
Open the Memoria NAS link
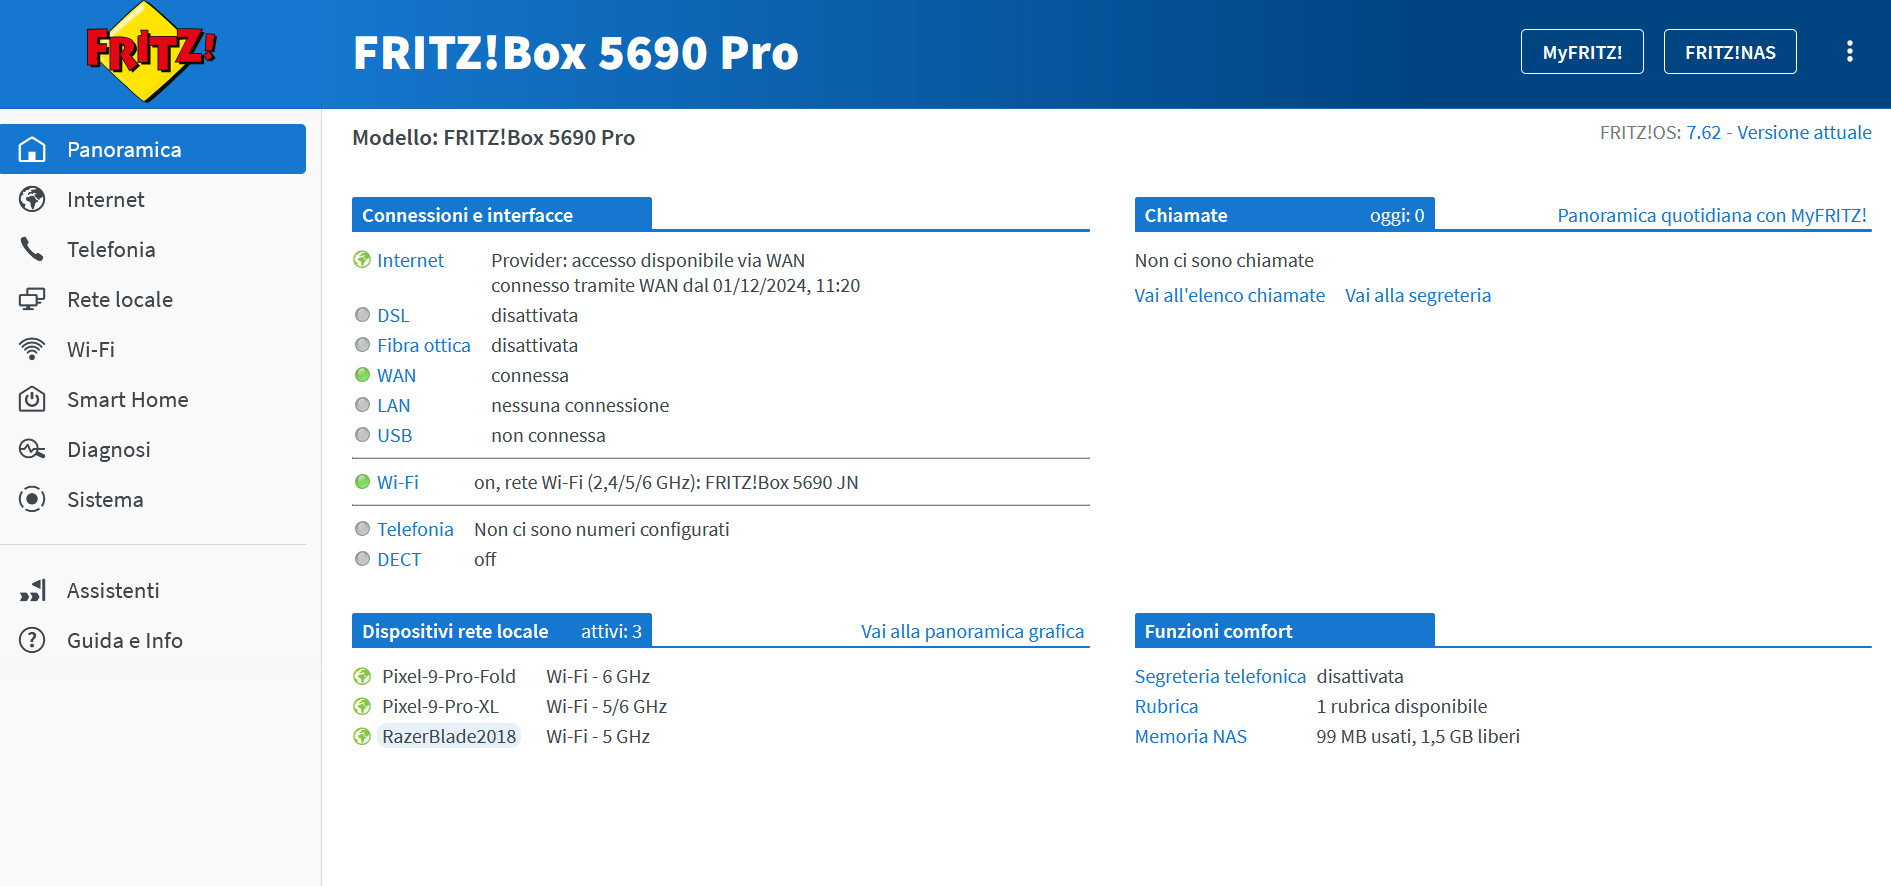(1190, 736)
